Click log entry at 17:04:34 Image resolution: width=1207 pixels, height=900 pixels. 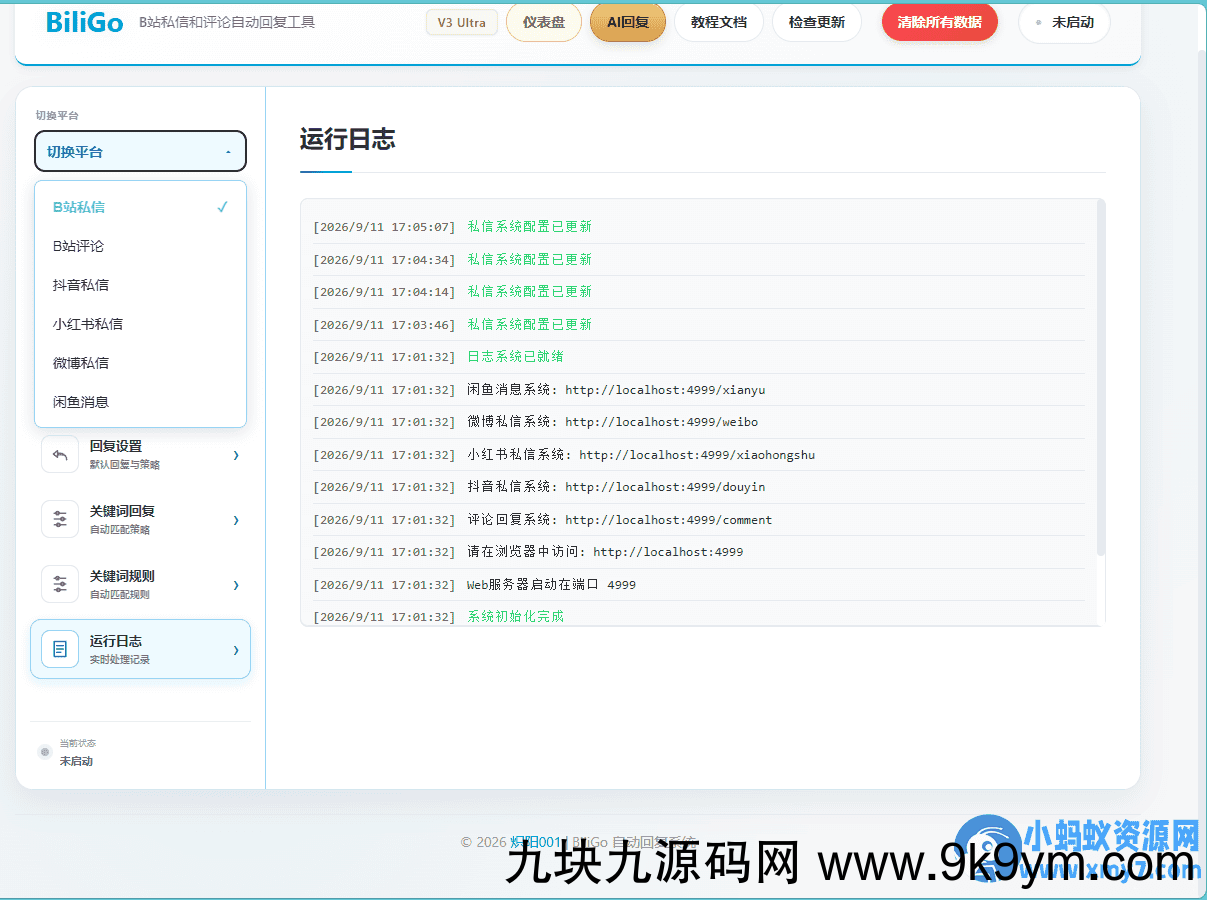tap(698, 260)
